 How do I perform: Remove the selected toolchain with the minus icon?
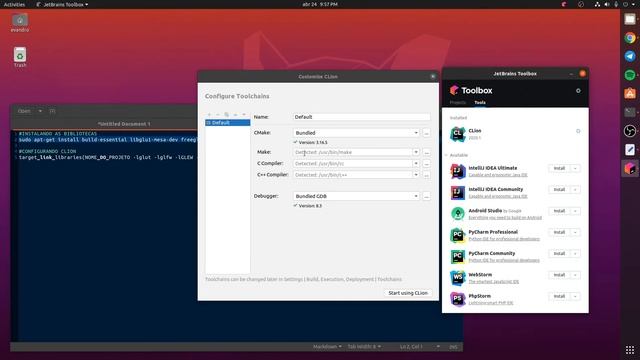pos(218,115)
